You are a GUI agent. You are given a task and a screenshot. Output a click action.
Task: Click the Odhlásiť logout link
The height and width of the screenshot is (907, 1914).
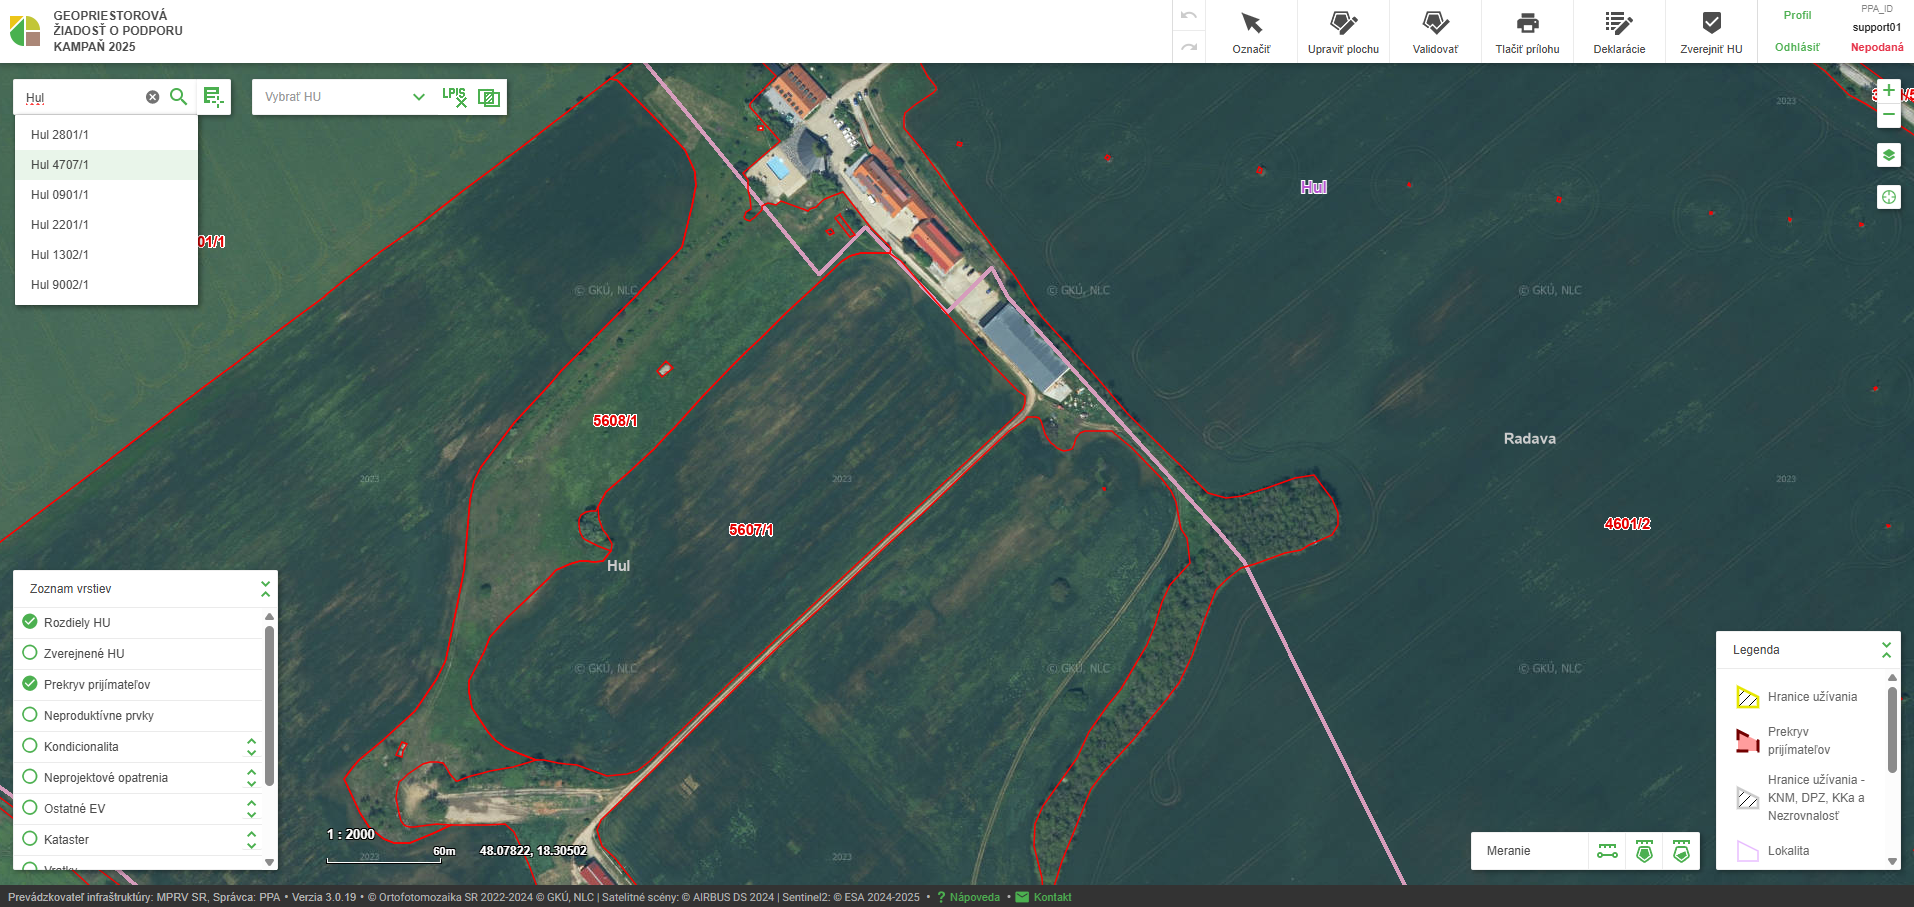tap(1797, 47)
